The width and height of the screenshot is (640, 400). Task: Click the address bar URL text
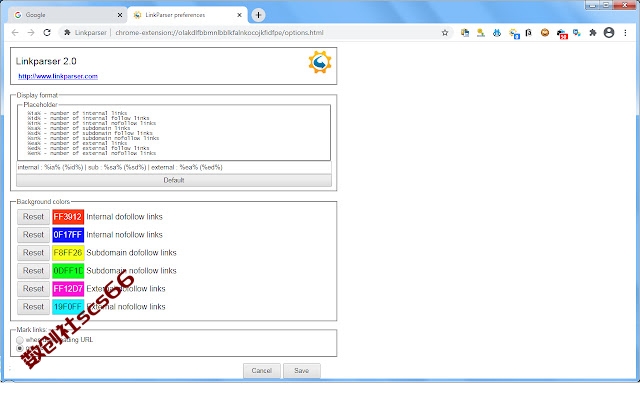(219, 33)
